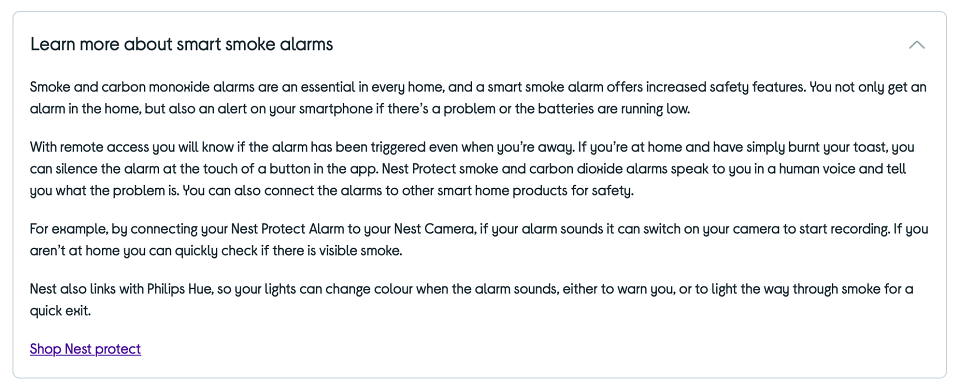Click the paragraph starting 'For example, by connecting'
This screenshot has width=960, height=391.
point(479,240)
